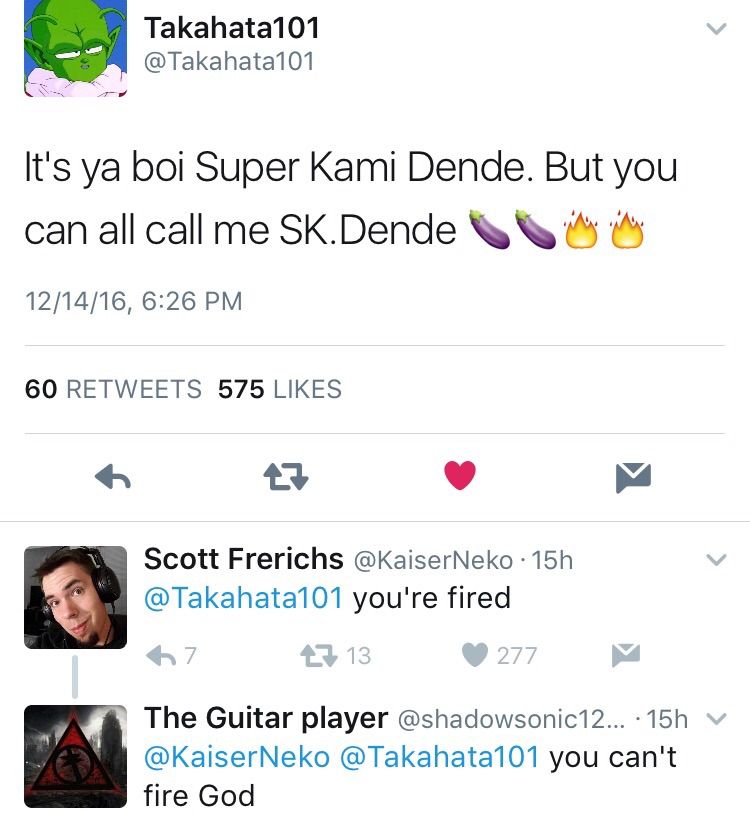Tap the red heart to unlike the tweet
Image resolution: width=750 pixels, height=828 pixels.
459,477
